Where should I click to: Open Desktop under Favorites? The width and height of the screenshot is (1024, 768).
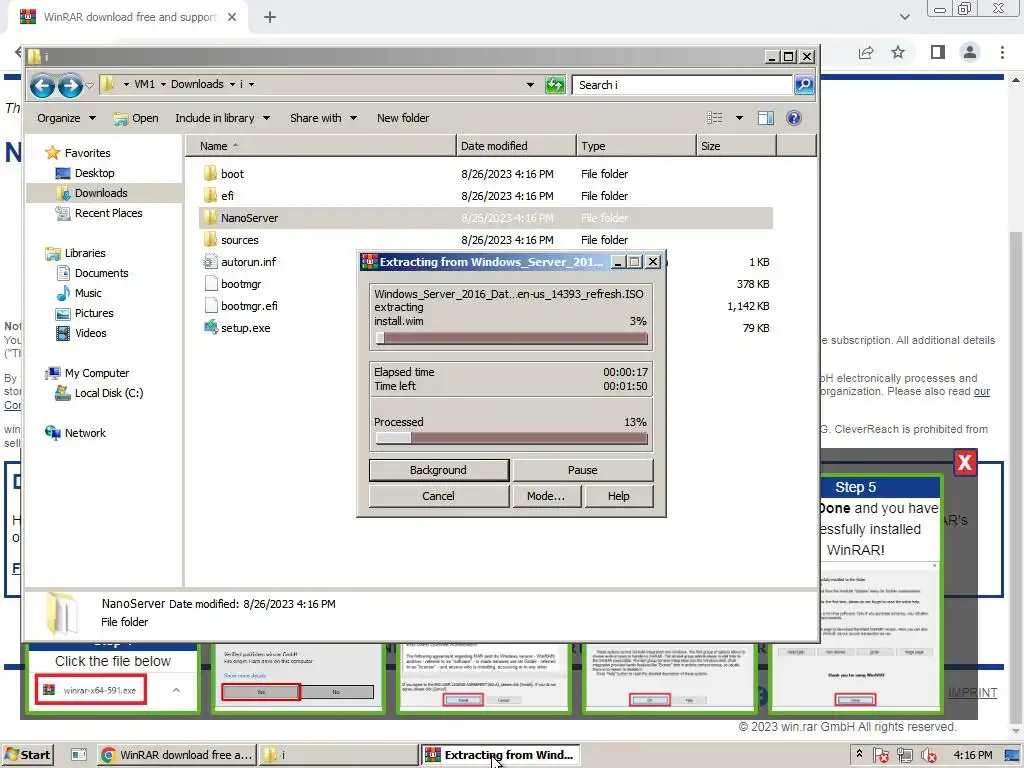coord(85,173)
